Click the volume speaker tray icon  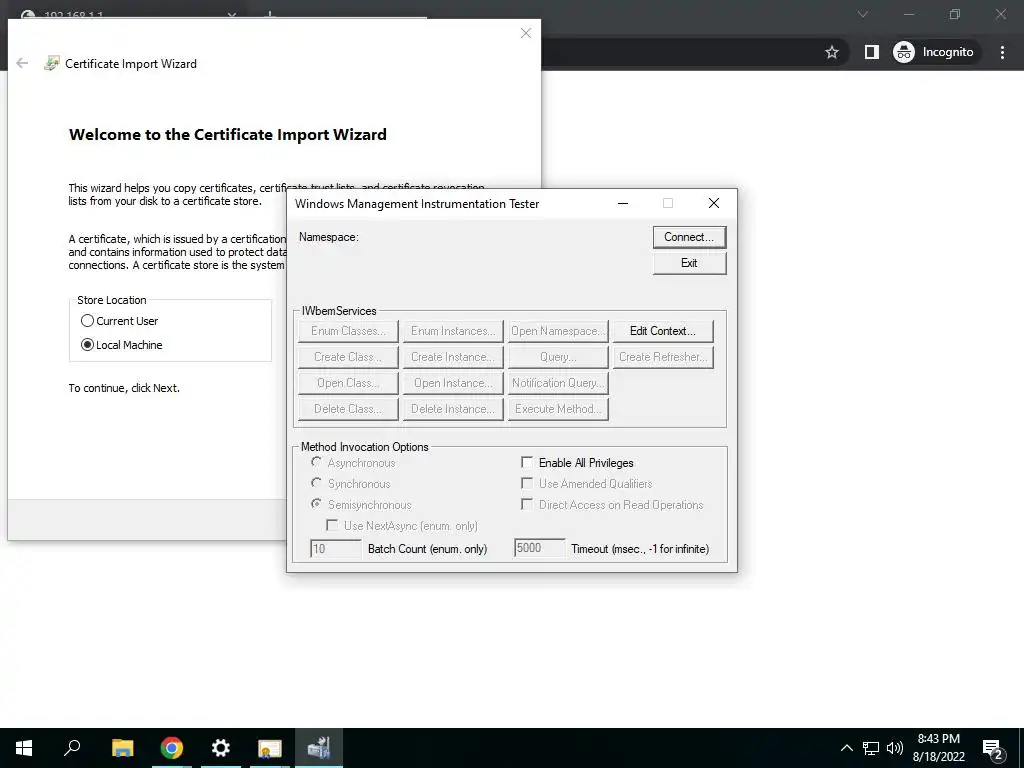[x=895, y=748]
